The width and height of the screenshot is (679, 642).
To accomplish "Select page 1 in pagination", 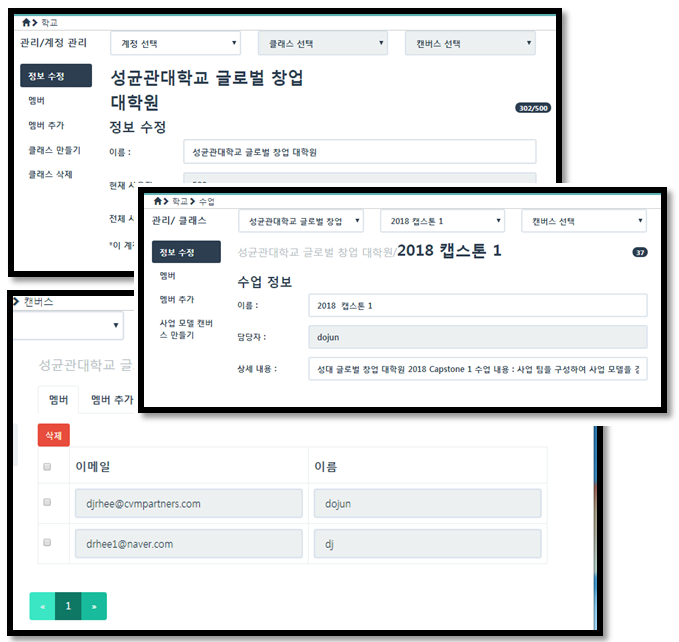I will tap(68, 606).
